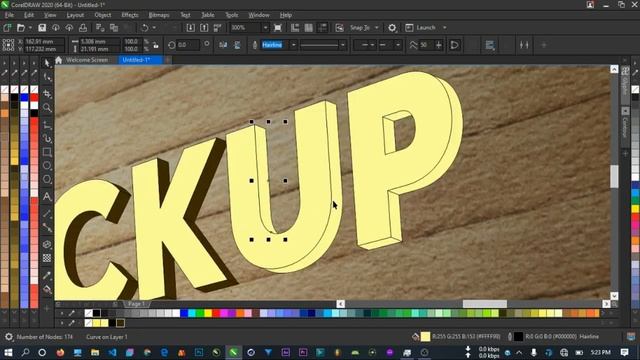Toggle the Wrap text button

490,45
